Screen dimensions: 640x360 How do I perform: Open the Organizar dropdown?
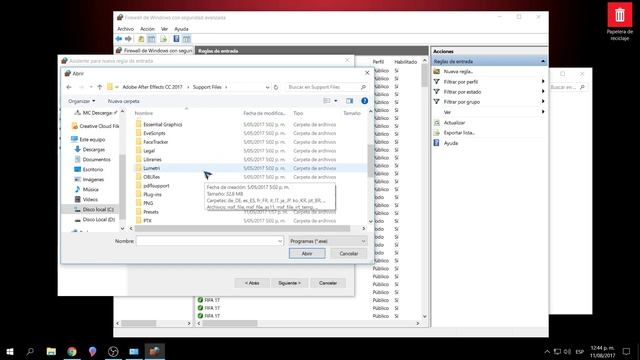(x=82, y=101)
